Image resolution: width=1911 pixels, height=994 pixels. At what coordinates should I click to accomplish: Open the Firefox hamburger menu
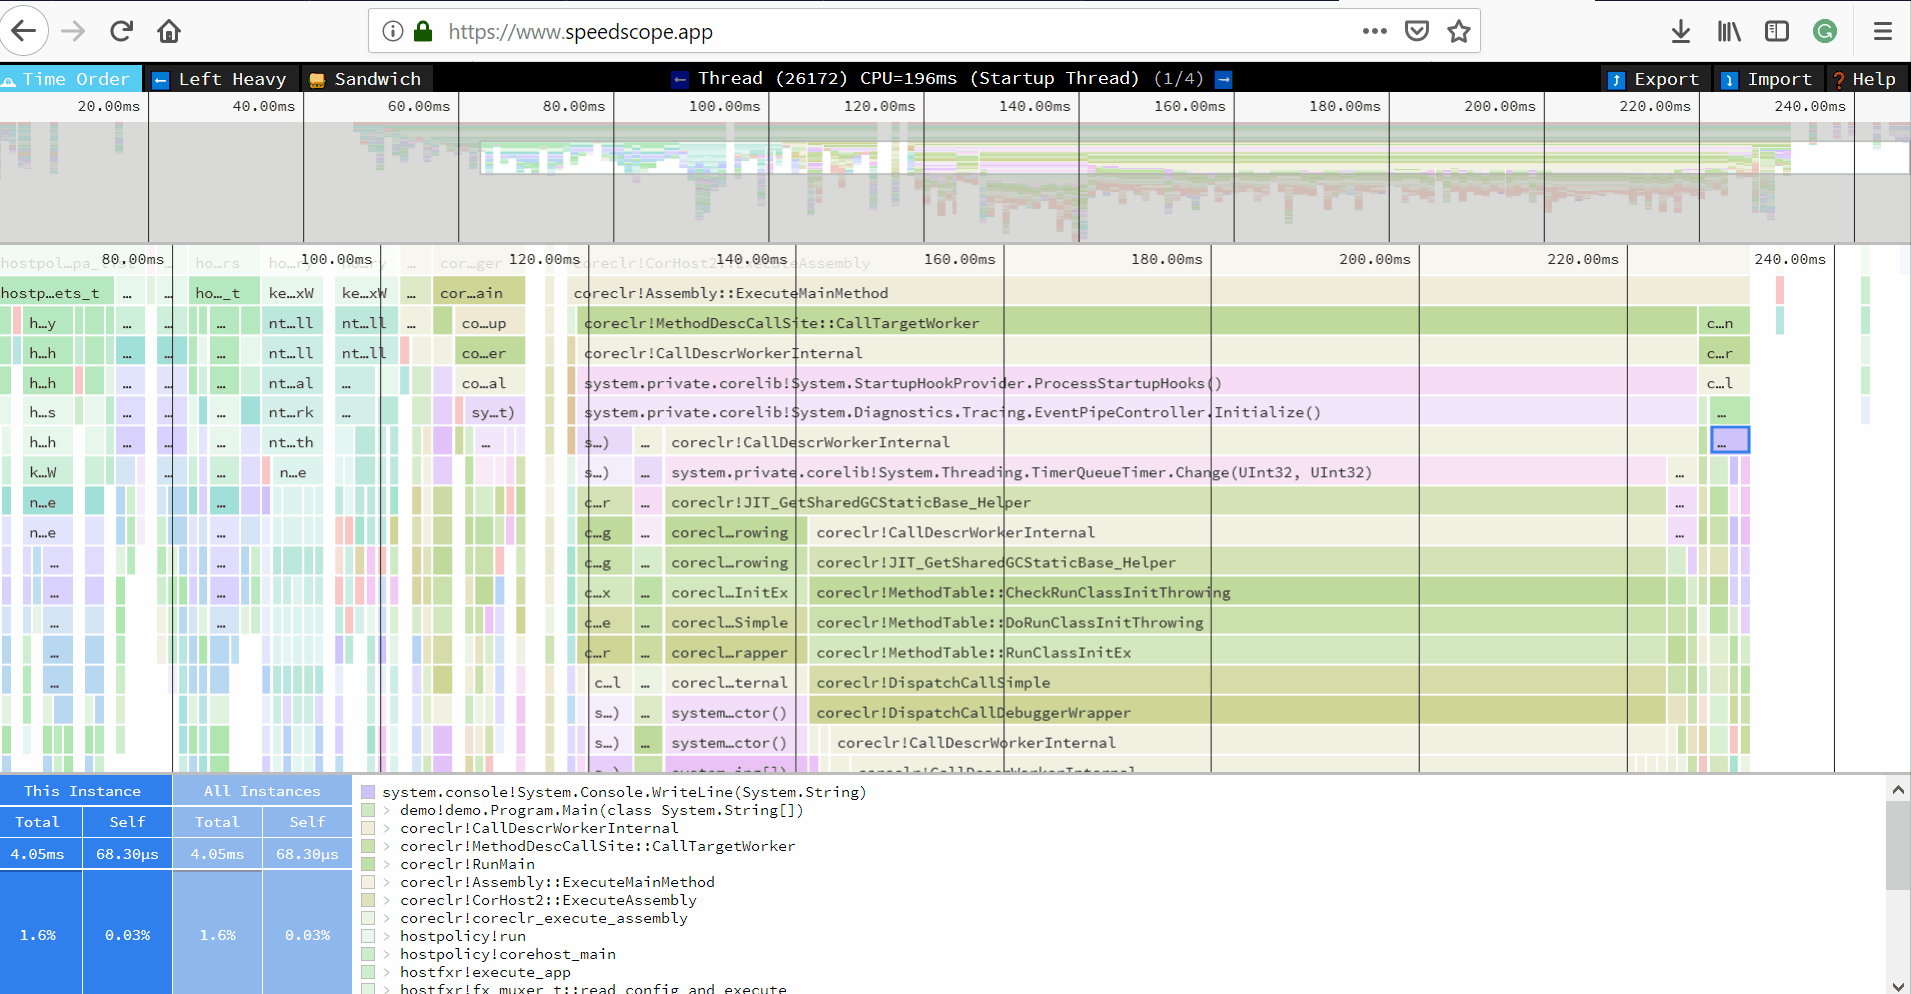click(x=1882, y=31)
